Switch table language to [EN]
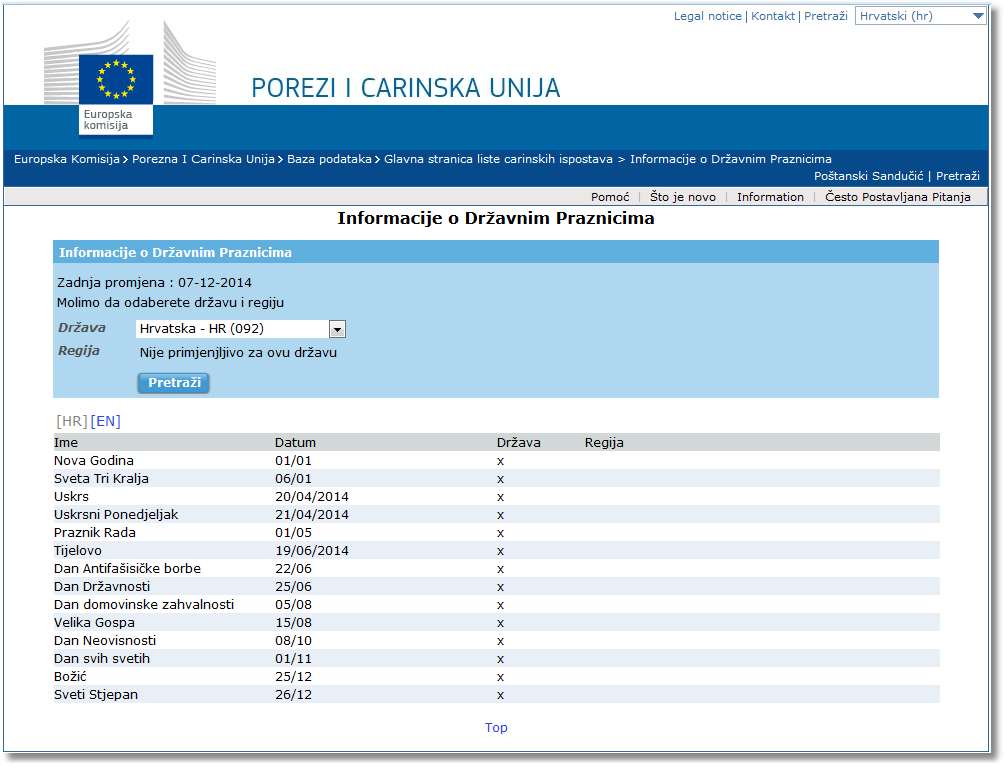Viewport: 1005px width, 767px height. tap(106, 421)
